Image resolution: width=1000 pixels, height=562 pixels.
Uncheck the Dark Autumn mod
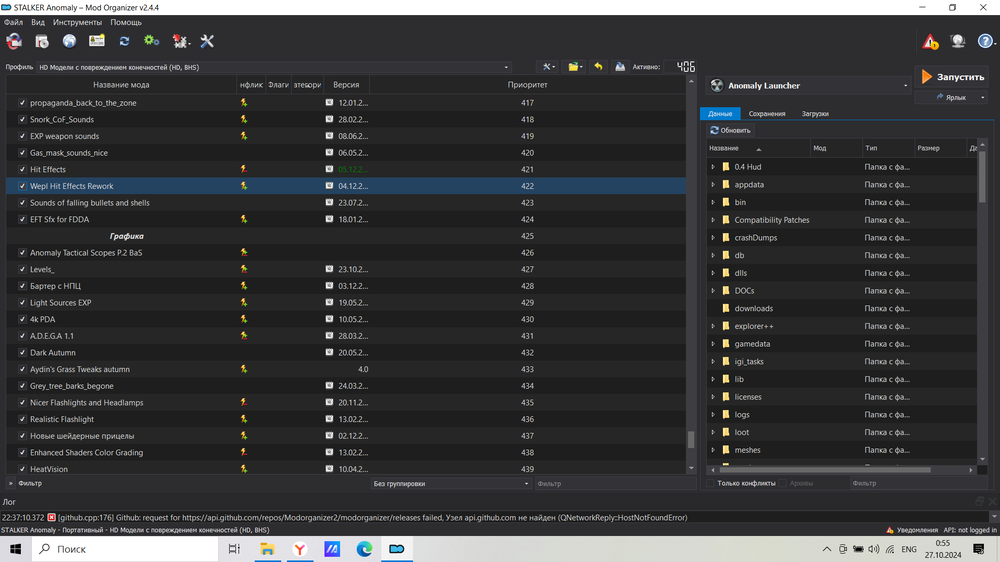(22, 353)
